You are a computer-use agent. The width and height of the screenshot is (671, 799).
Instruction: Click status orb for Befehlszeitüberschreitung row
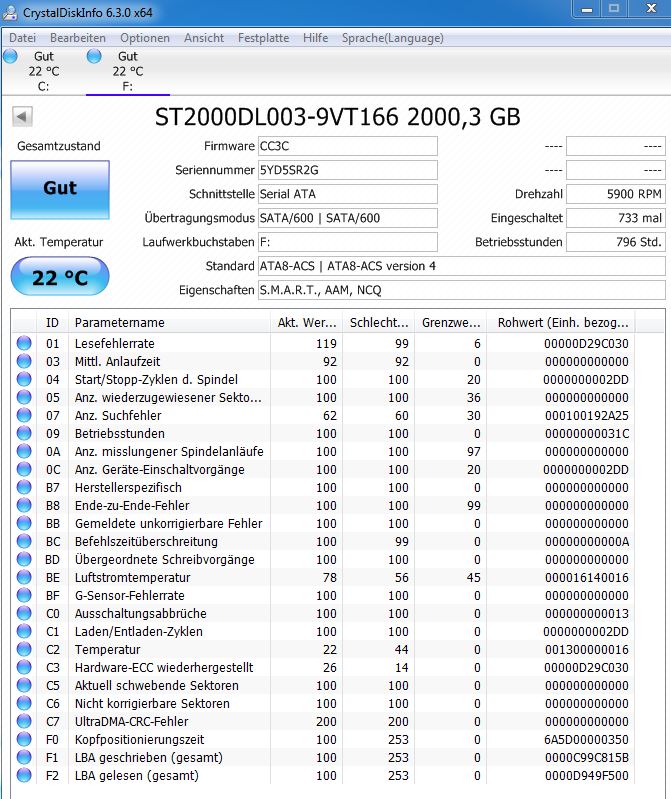click(24, 541)
